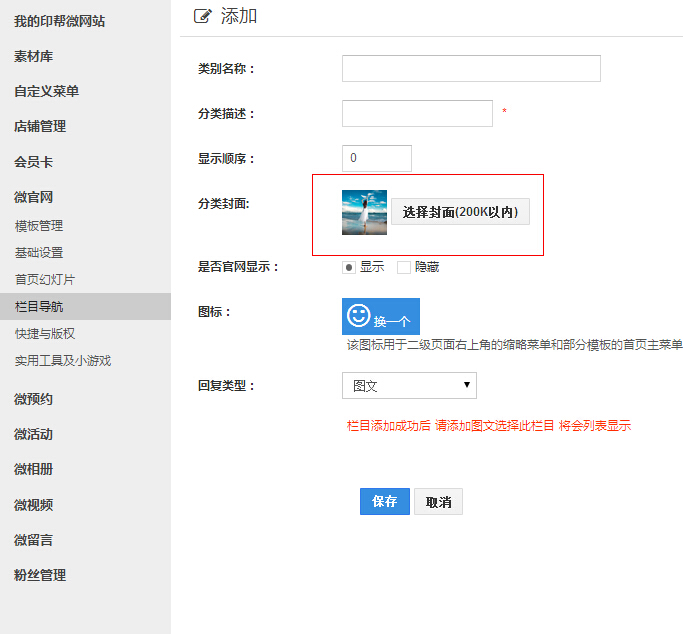
Task: Focus the 分类描述 input box
Action: (417, 114)
